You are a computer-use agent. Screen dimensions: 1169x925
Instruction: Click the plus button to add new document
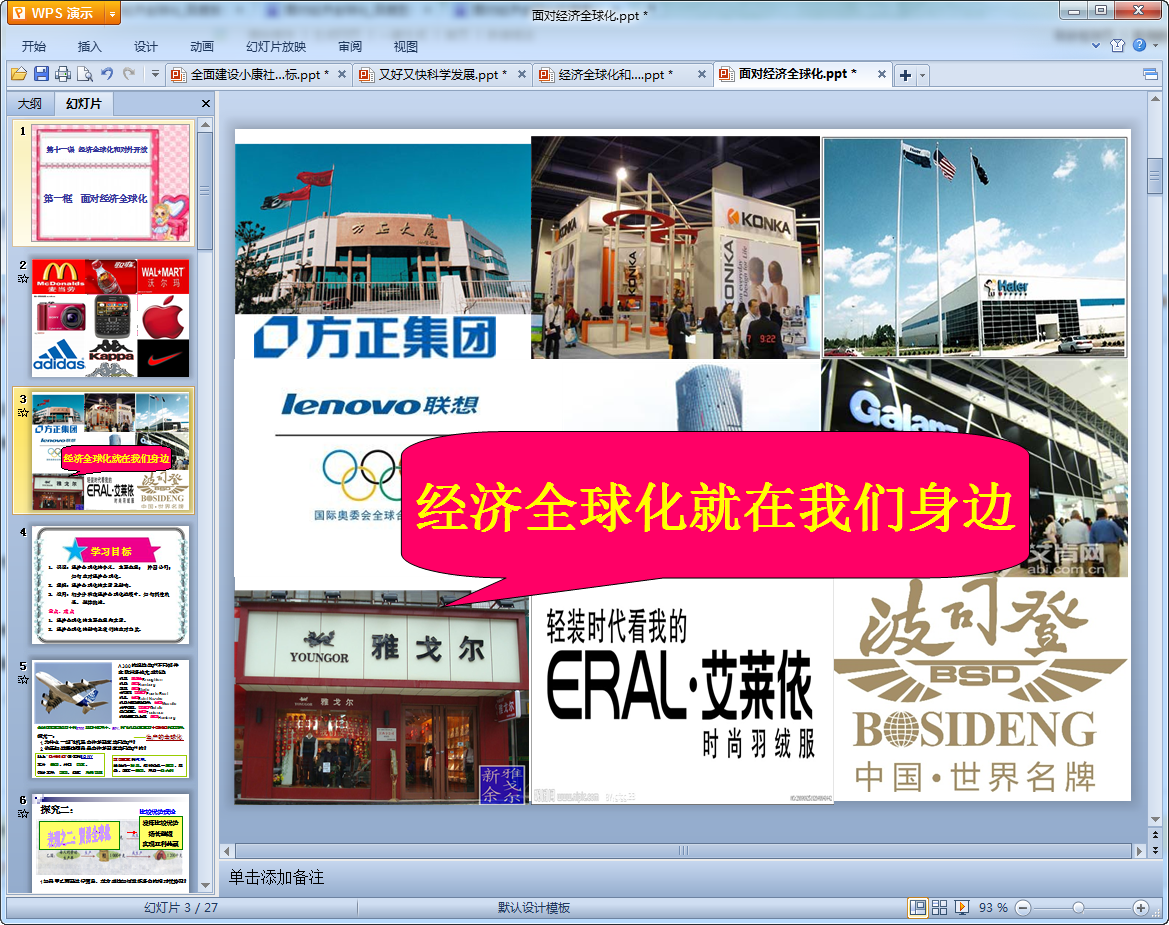pyautogui.click(x=905, y=75)
